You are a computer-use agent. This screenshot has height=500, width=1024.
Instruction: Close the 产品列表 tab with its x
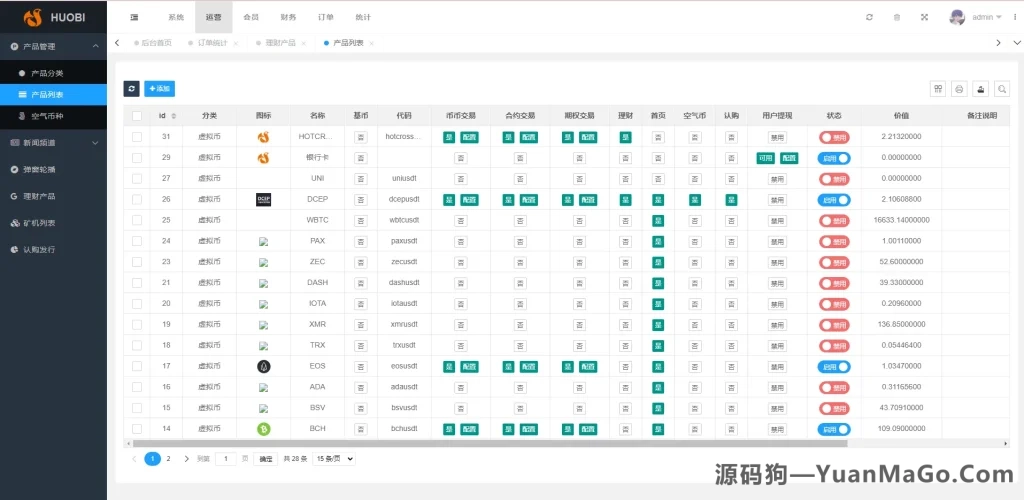[372, 43]
